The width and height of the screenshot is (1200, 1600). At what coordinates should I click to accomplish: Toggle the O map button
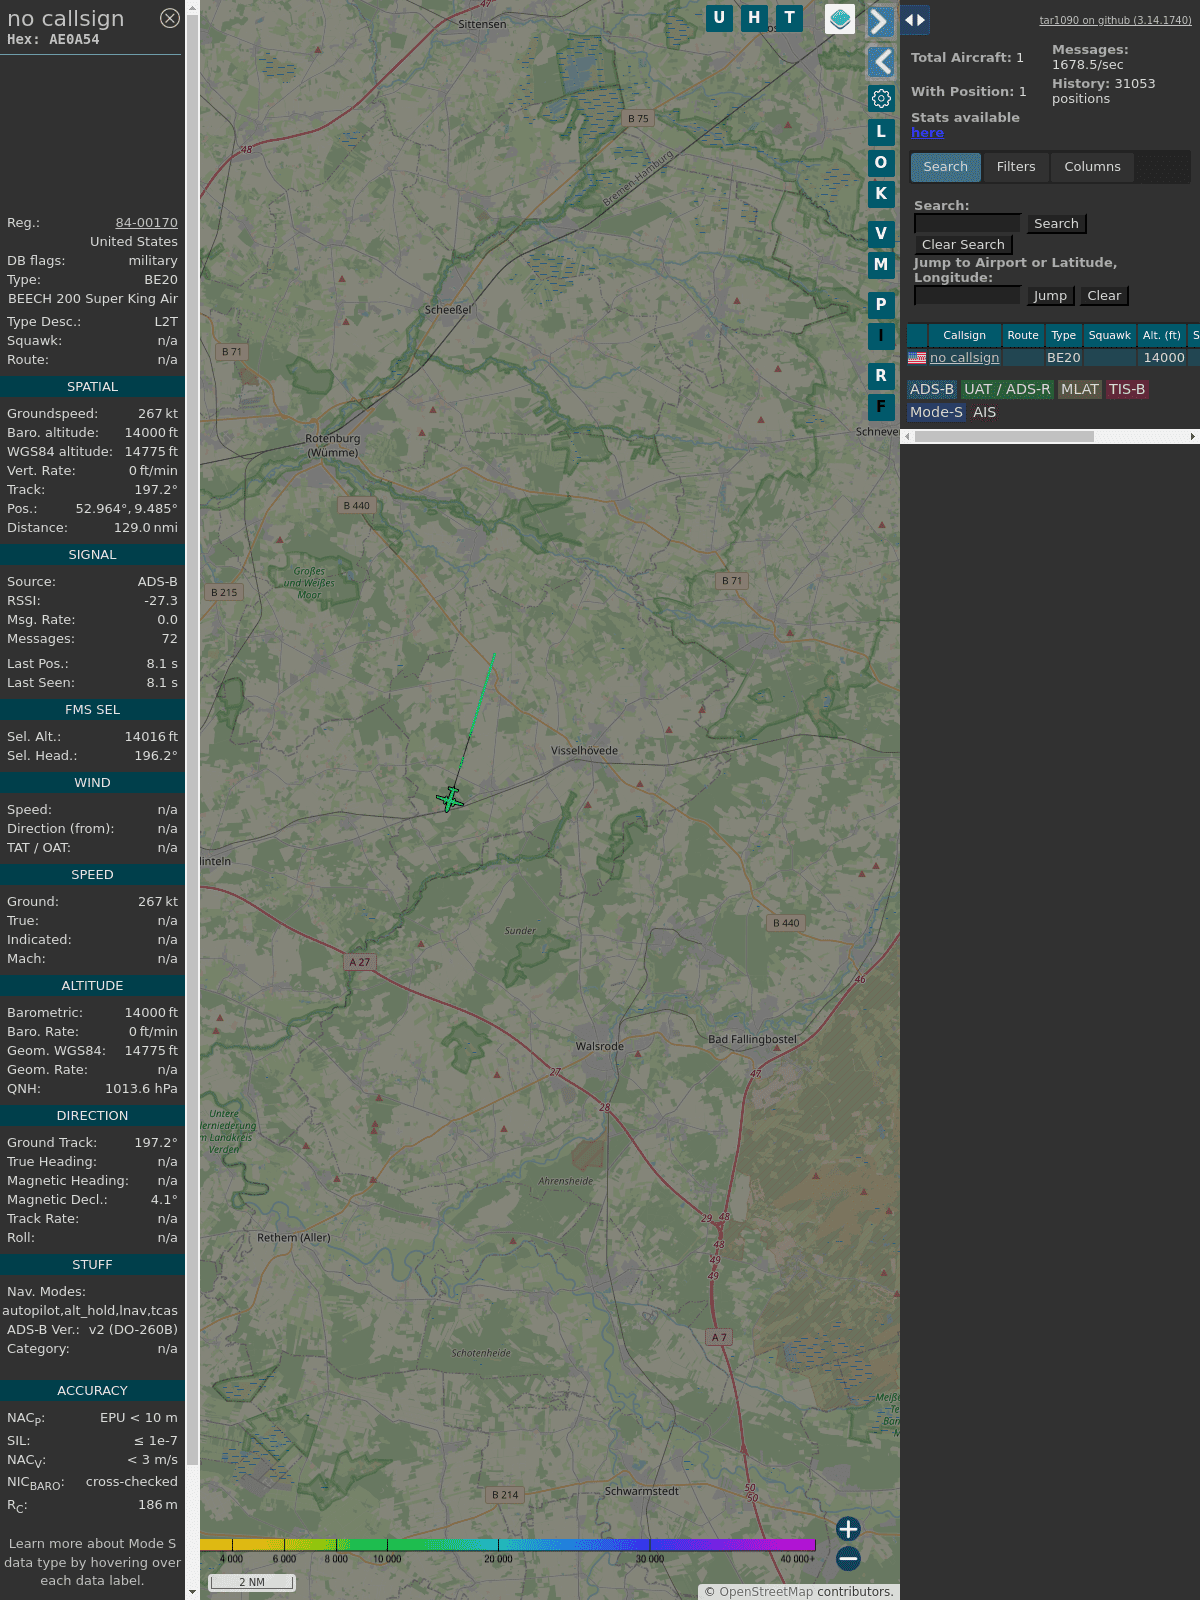pyautogui.click(x=881, y=163)
